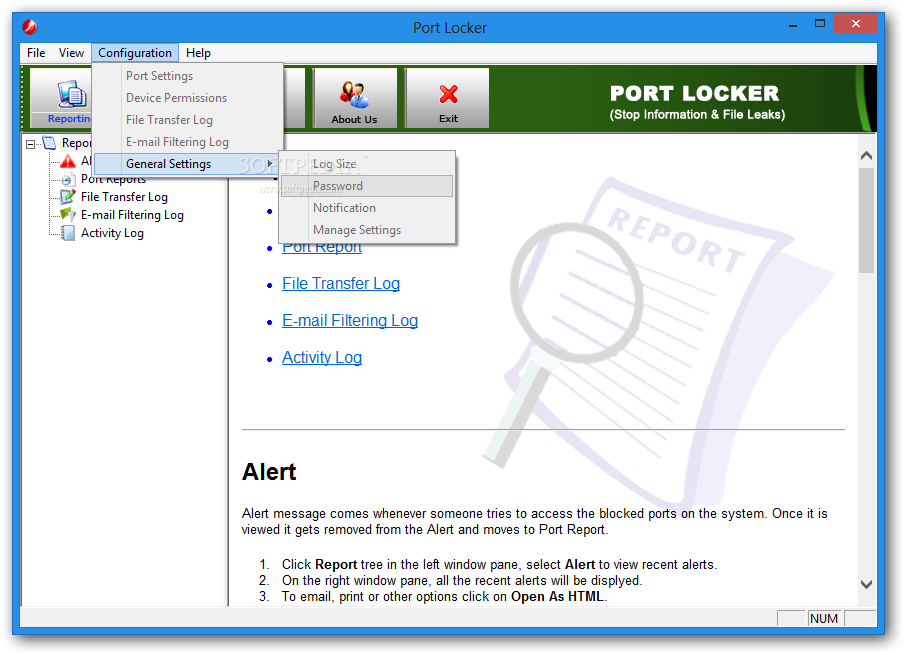905x655 pixels.
Task: Collapse the Report tree node
Action: pyautogui.click(x=31, y=144)
